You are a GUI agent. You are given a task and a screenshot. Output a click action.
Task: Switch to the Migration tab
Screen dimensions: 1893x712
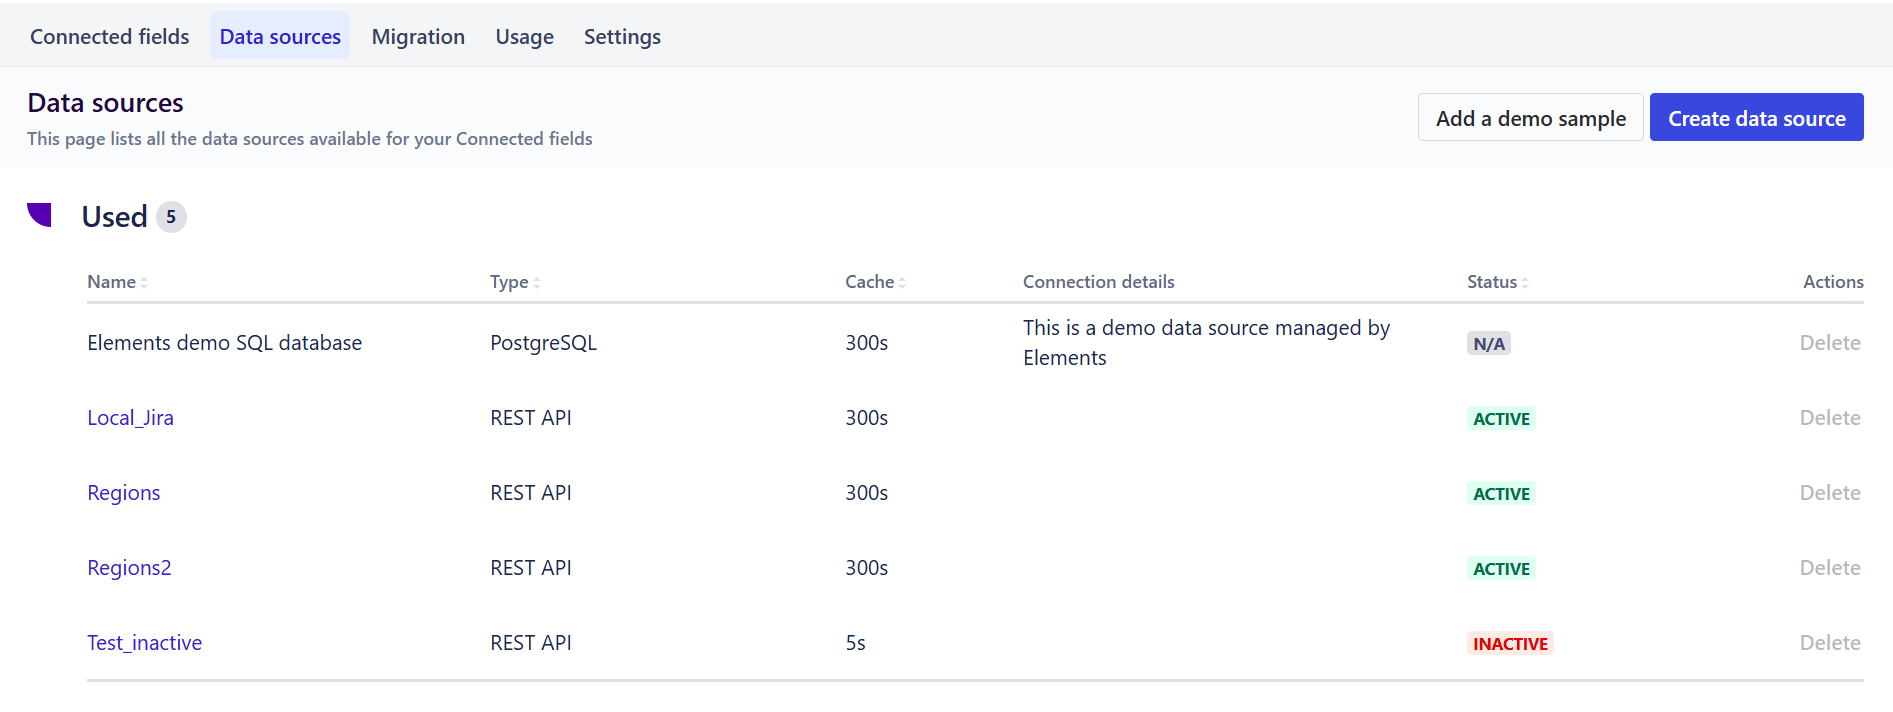tap(418, 37)
